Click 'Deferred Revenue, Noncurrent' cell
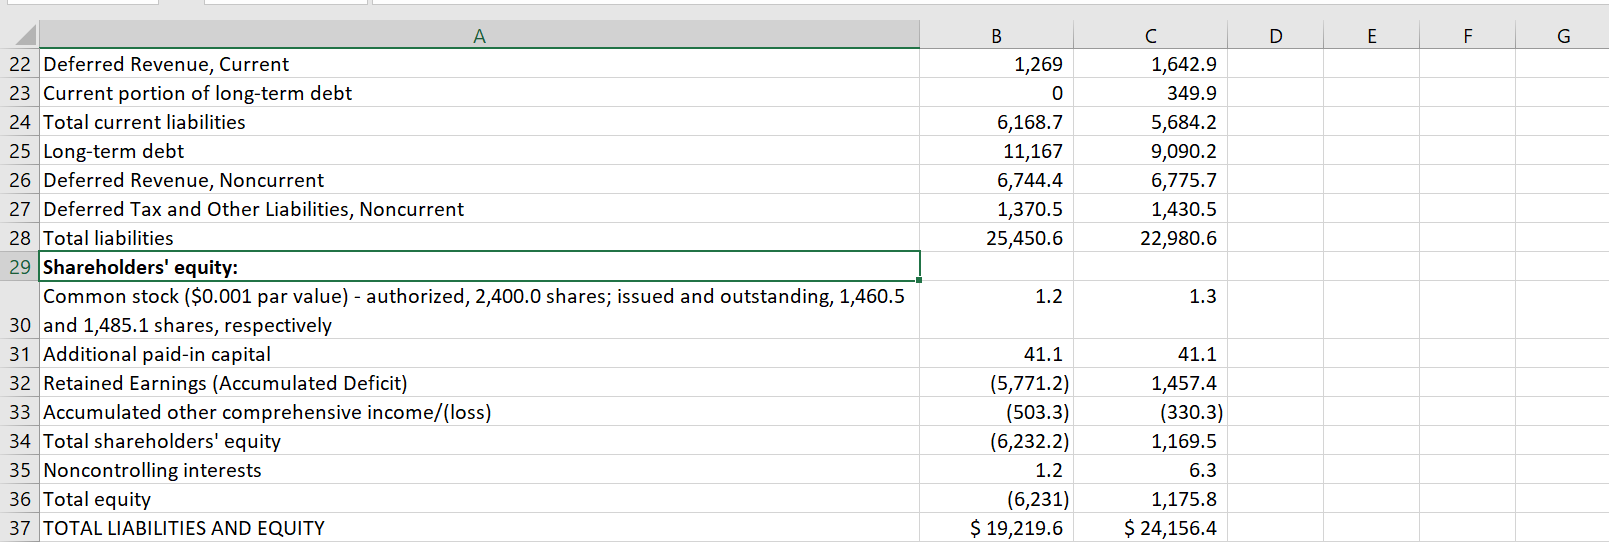The width and height of the screenshot is (1609, 542). [479, 180]
